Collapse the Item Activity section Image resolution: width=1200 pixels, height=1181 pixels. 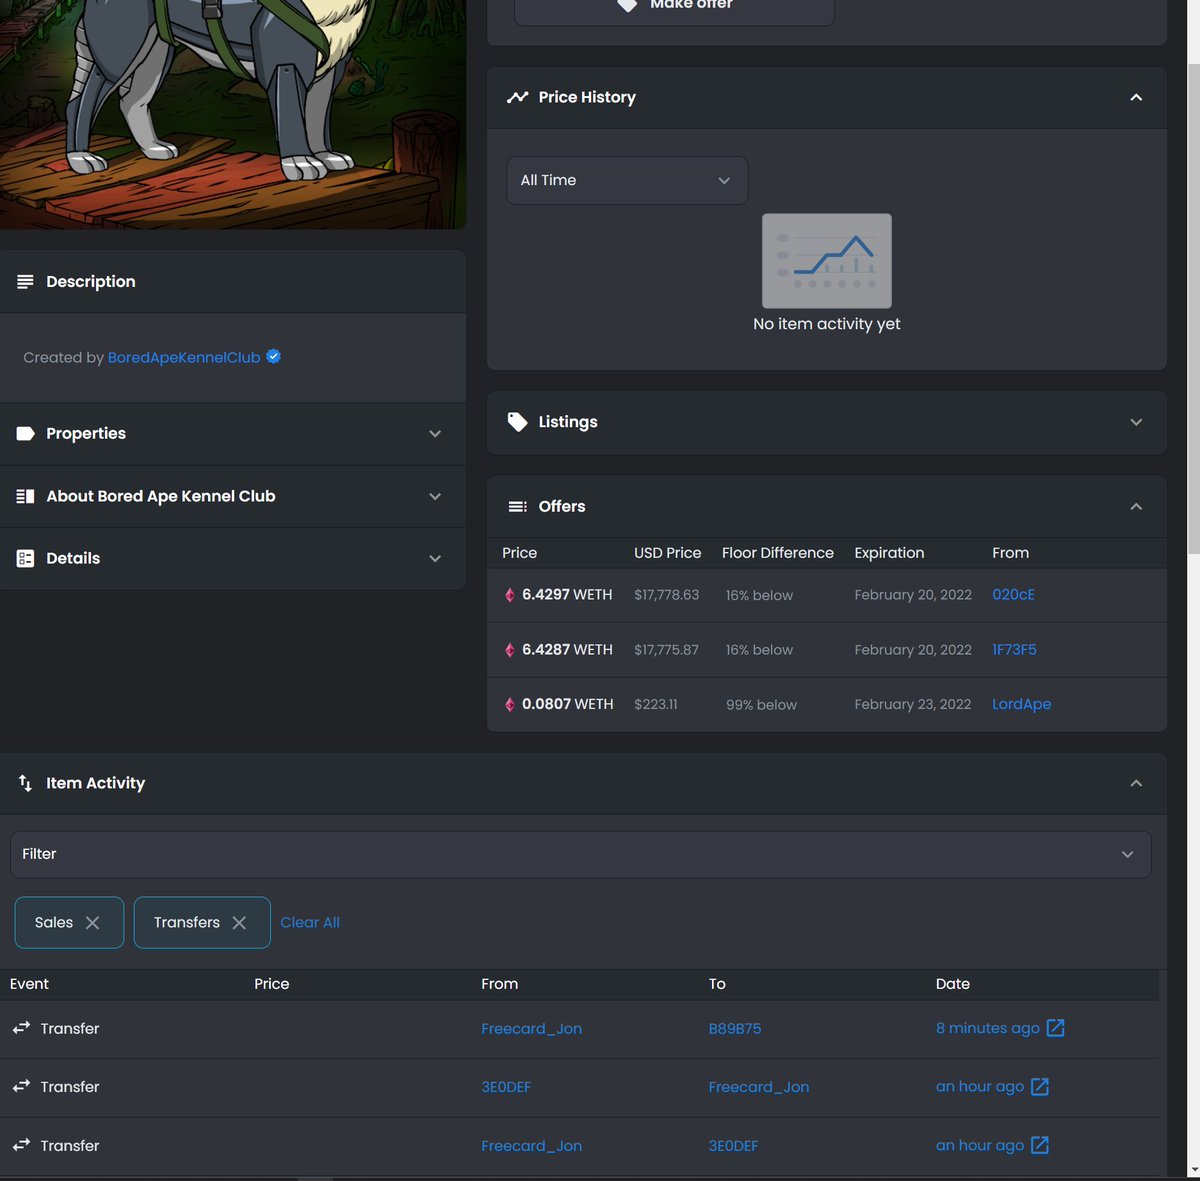point(1136,783)
